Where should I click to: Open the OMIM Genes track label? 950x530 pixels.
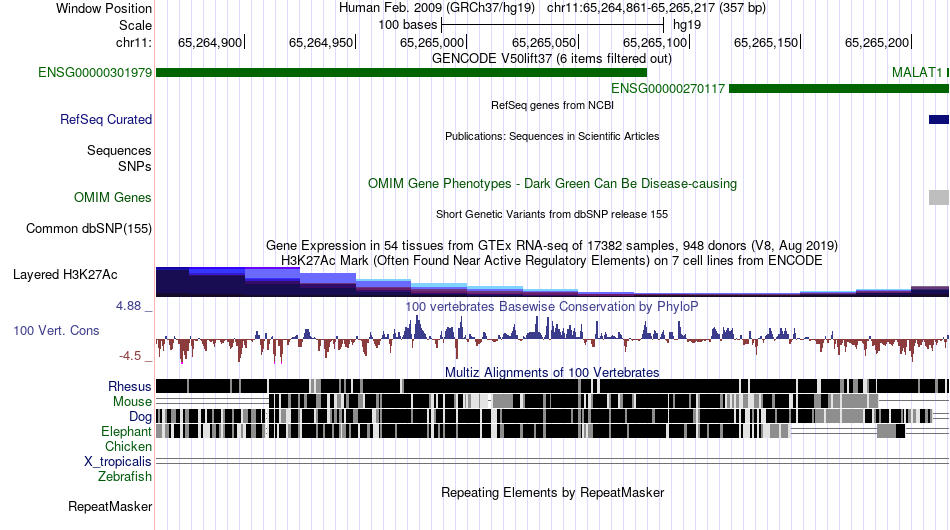(113, 197)
